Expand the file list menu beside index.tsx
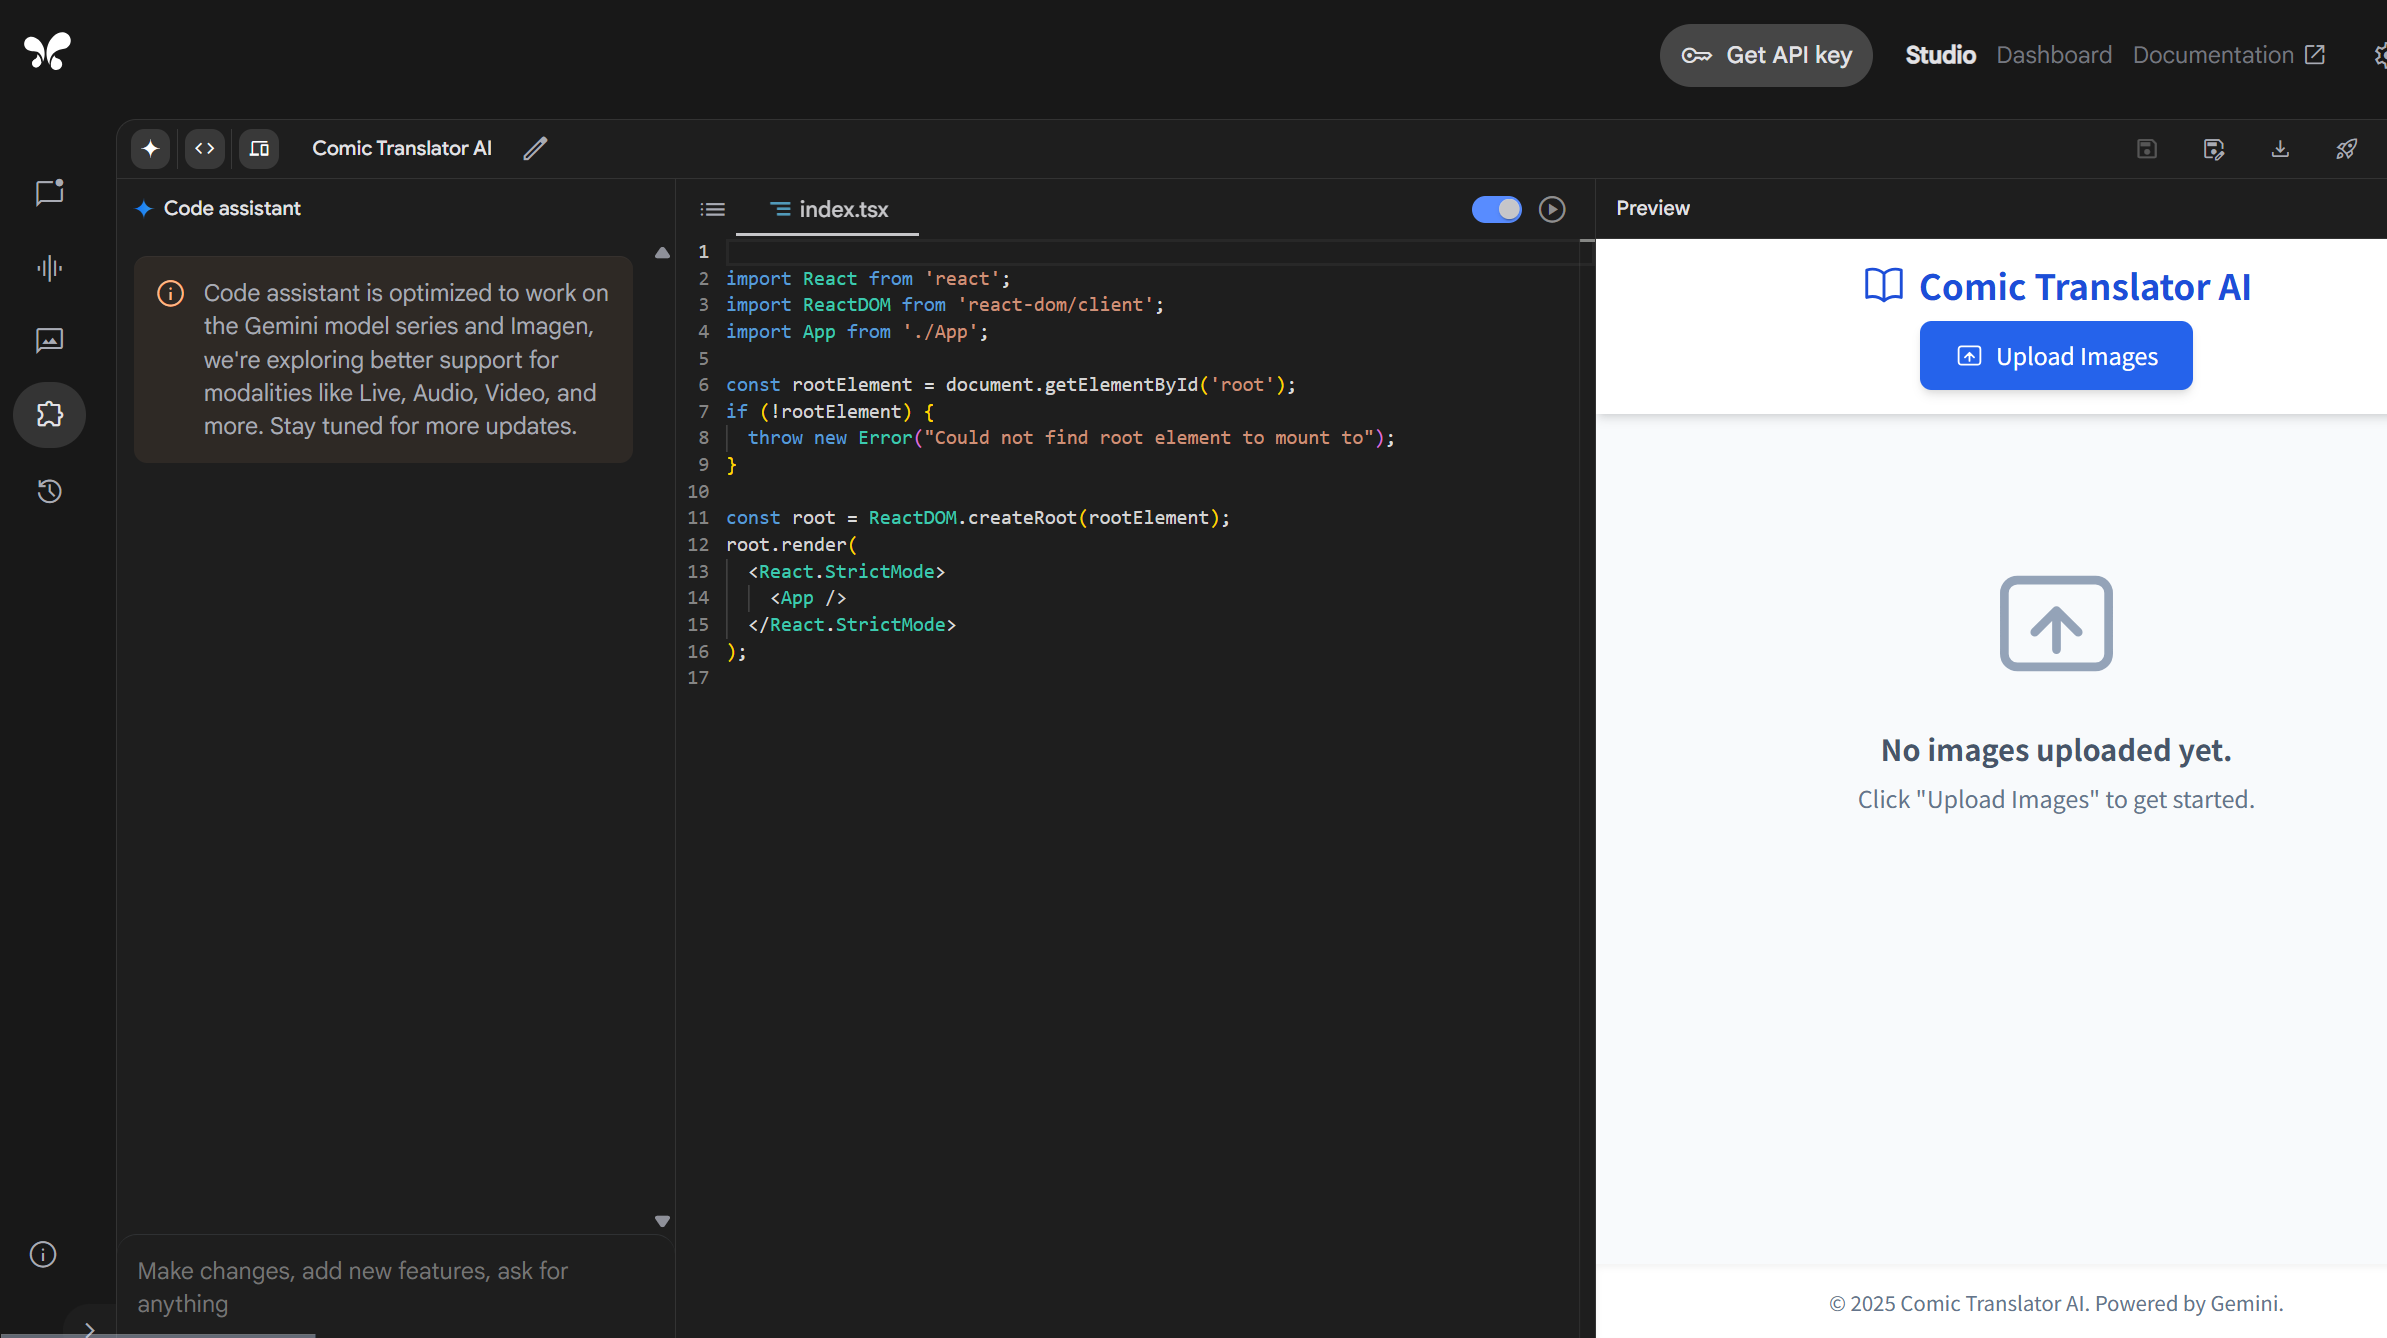Screen dimensions: 2387x1338 pyautogui.click(x=712, y=209)
